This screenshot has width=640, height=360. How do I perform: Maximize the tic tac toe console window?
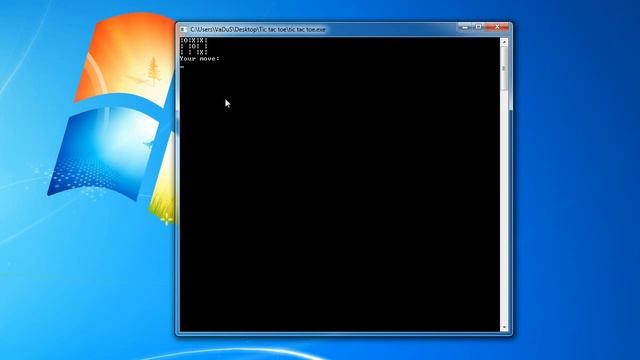pyautogui.click(x=478, y=27)
